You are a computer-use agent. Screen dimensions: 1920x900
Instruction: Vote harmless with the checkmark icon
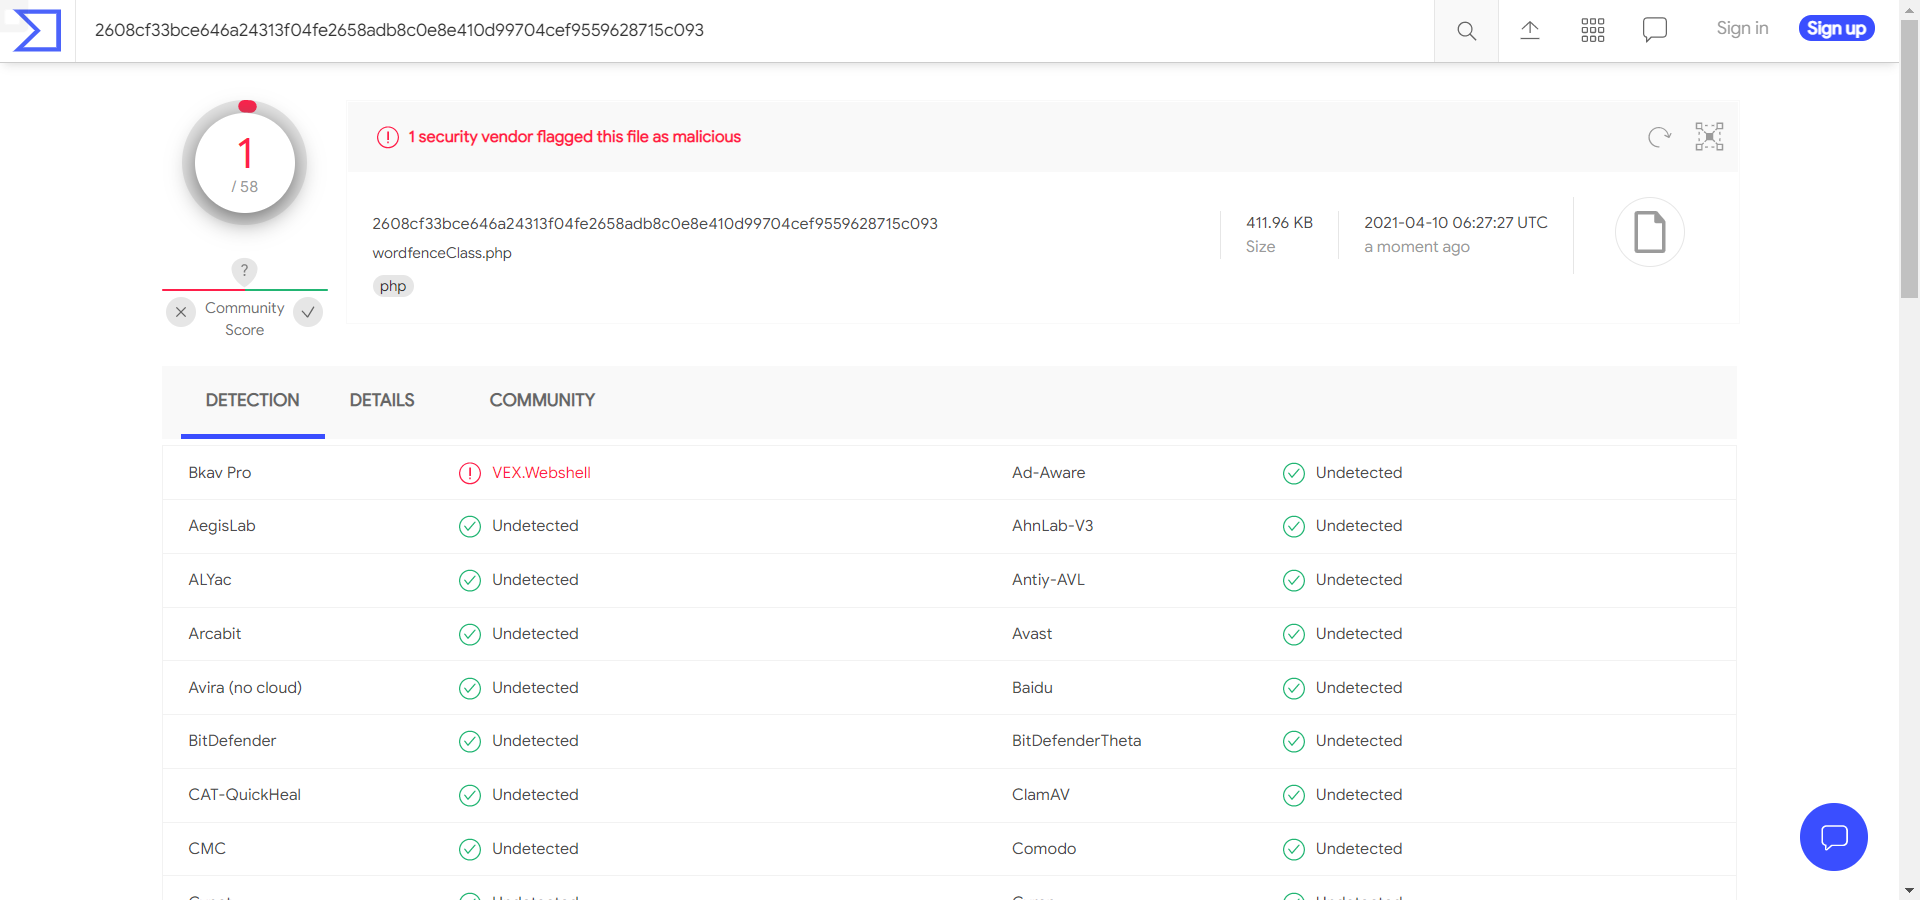(308, 312)
